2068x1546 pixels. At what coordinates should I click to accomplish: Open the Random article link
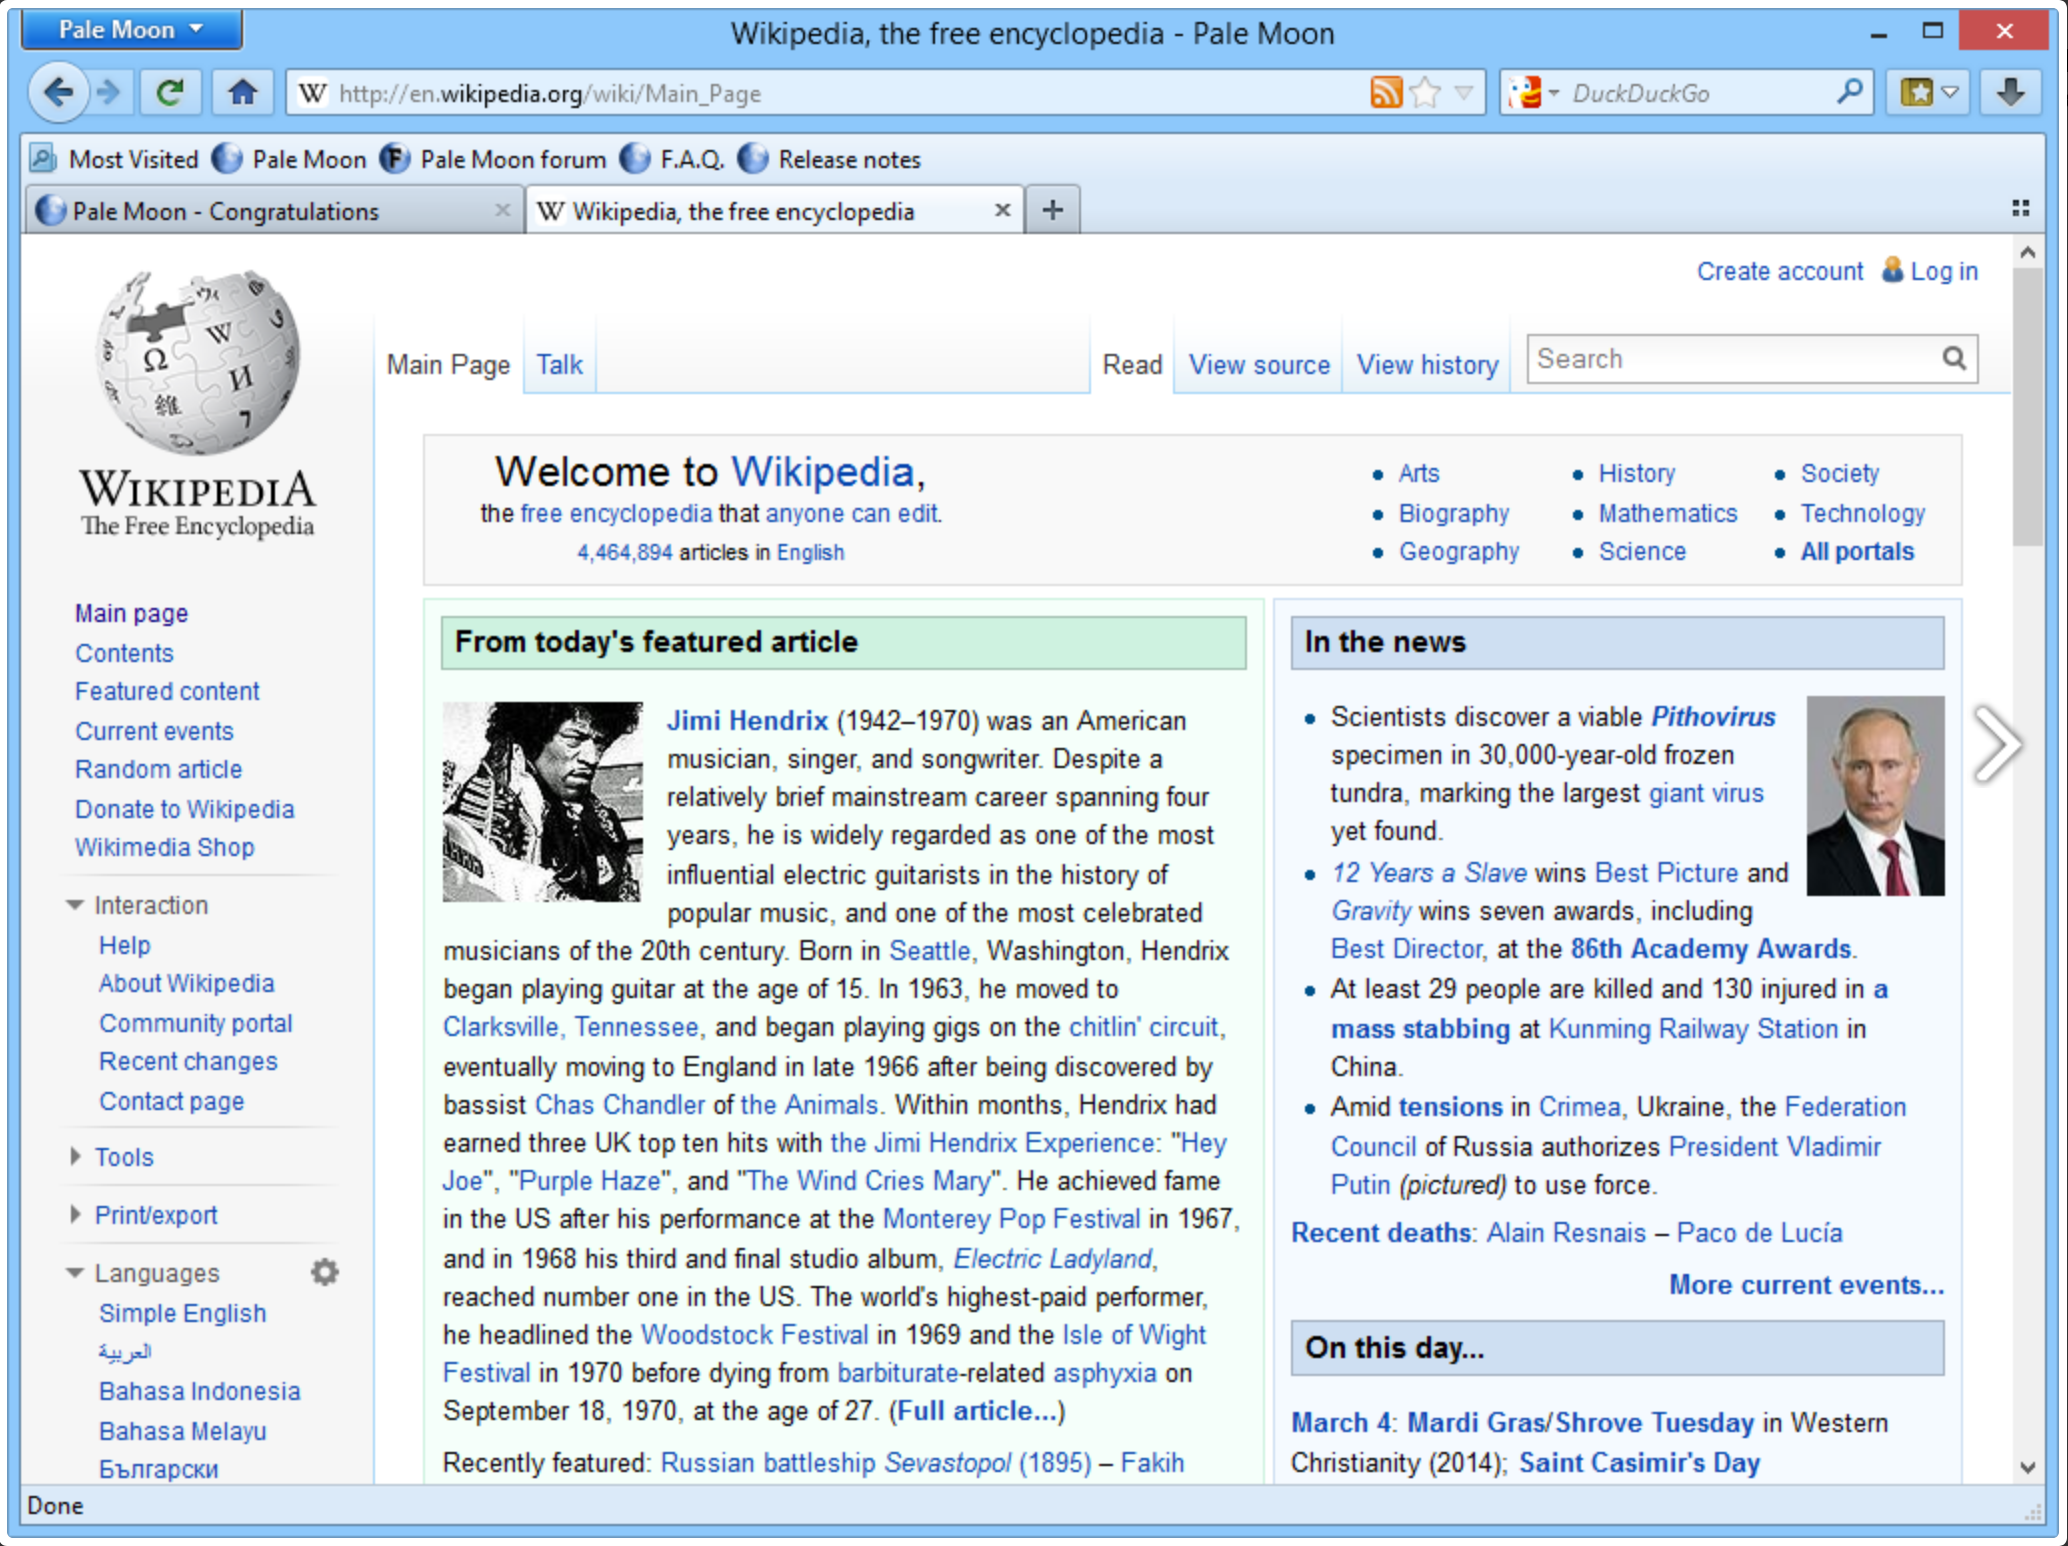(158, 769)
